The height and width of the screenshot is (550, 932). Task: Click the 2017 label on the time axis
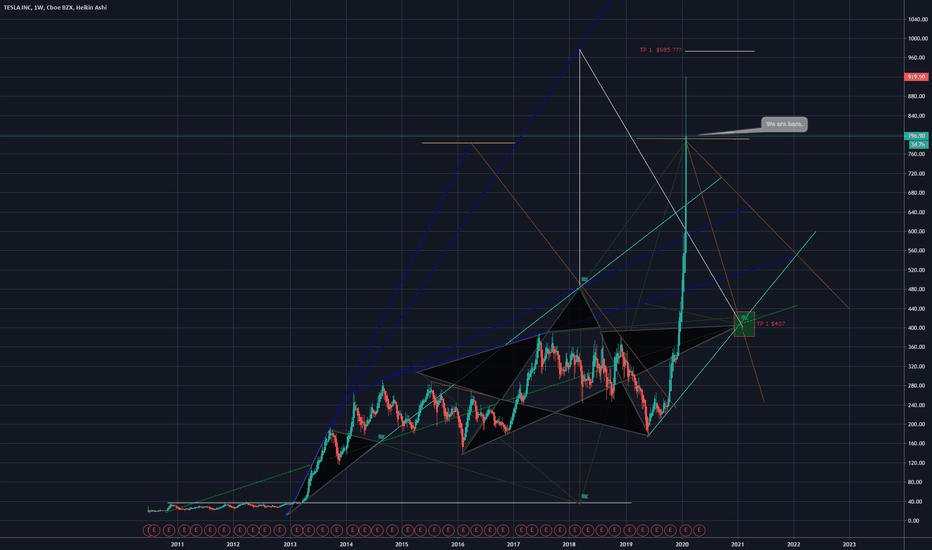click(x=514, y=544)
